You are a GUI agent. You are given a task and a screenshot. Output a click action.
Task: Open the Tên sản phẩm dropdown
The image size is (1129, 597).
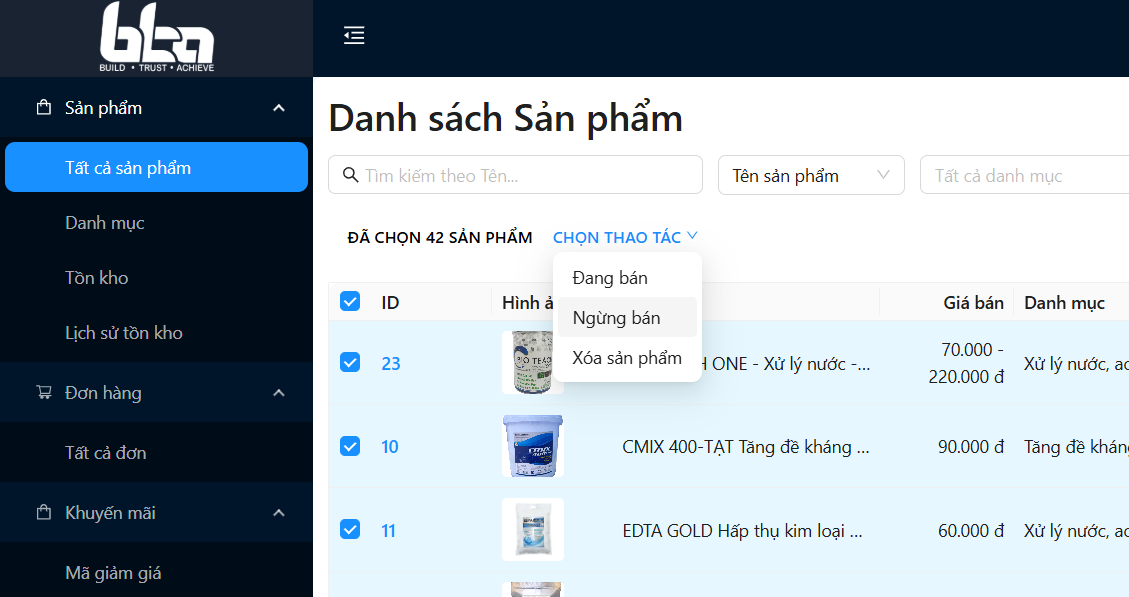point(811,175)
